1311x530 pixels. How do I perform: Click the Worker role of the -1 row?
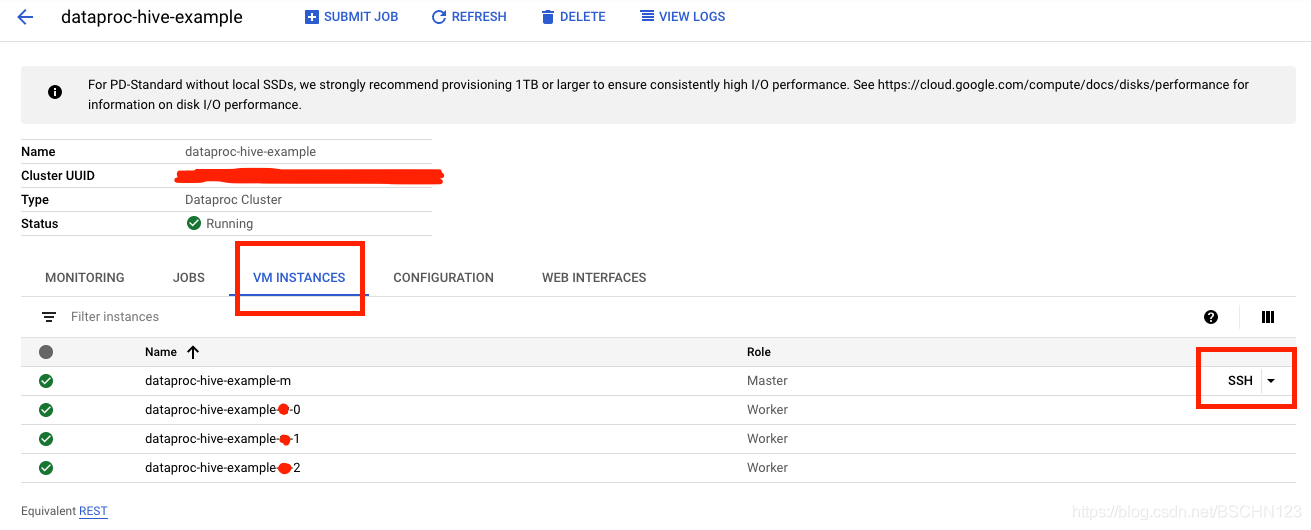coord(767,439)
